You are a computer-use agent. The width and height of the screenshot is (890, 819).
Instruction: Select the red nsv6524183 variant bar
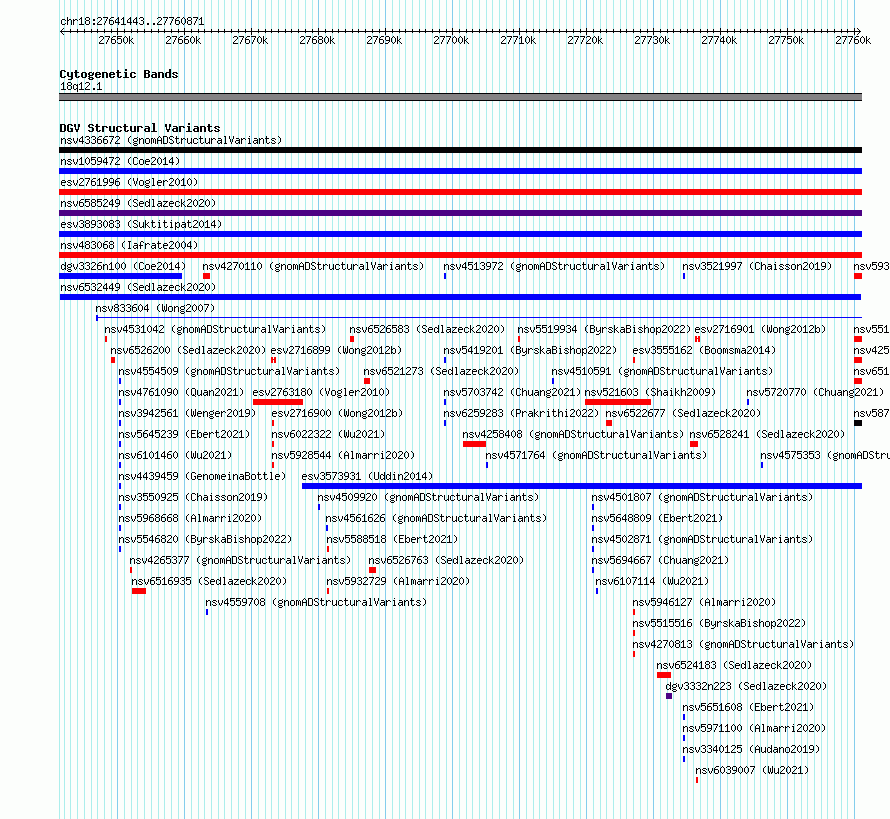coord(664,675)
